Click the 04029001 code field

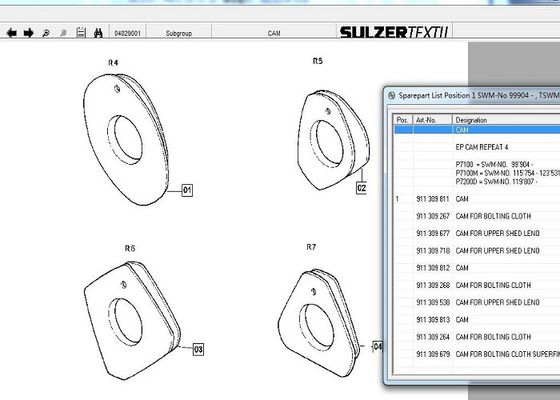tap(128, 33)
